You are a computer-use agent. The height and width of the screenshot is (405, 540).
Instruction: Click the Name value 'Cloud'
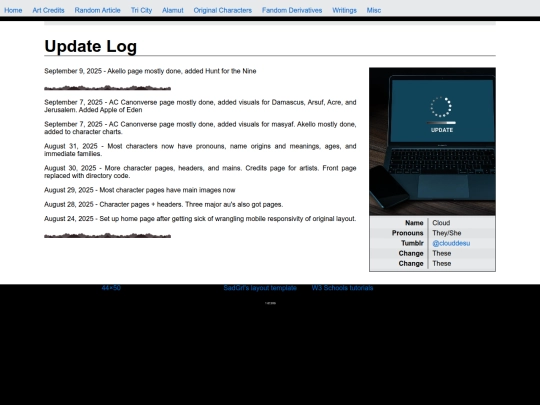441,223
